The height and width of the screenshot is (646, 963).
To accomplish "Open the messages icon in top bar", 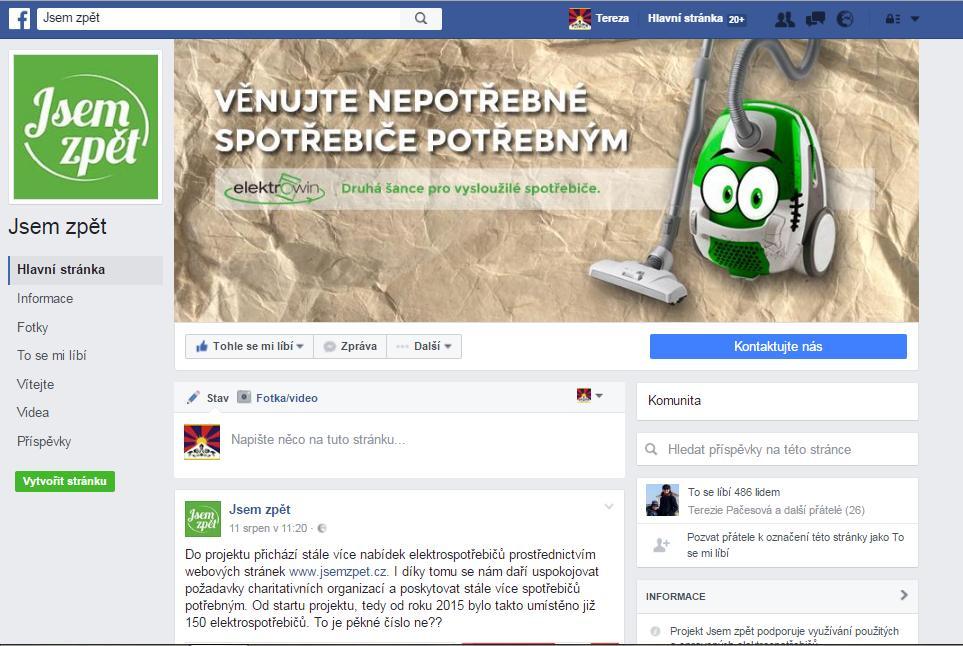I will tap(815, 19).
